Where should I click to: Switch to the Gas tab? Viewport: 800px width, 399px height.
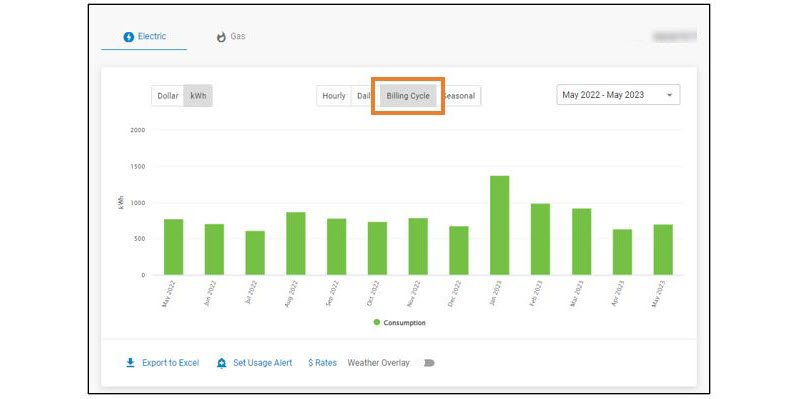pos(231,37)
